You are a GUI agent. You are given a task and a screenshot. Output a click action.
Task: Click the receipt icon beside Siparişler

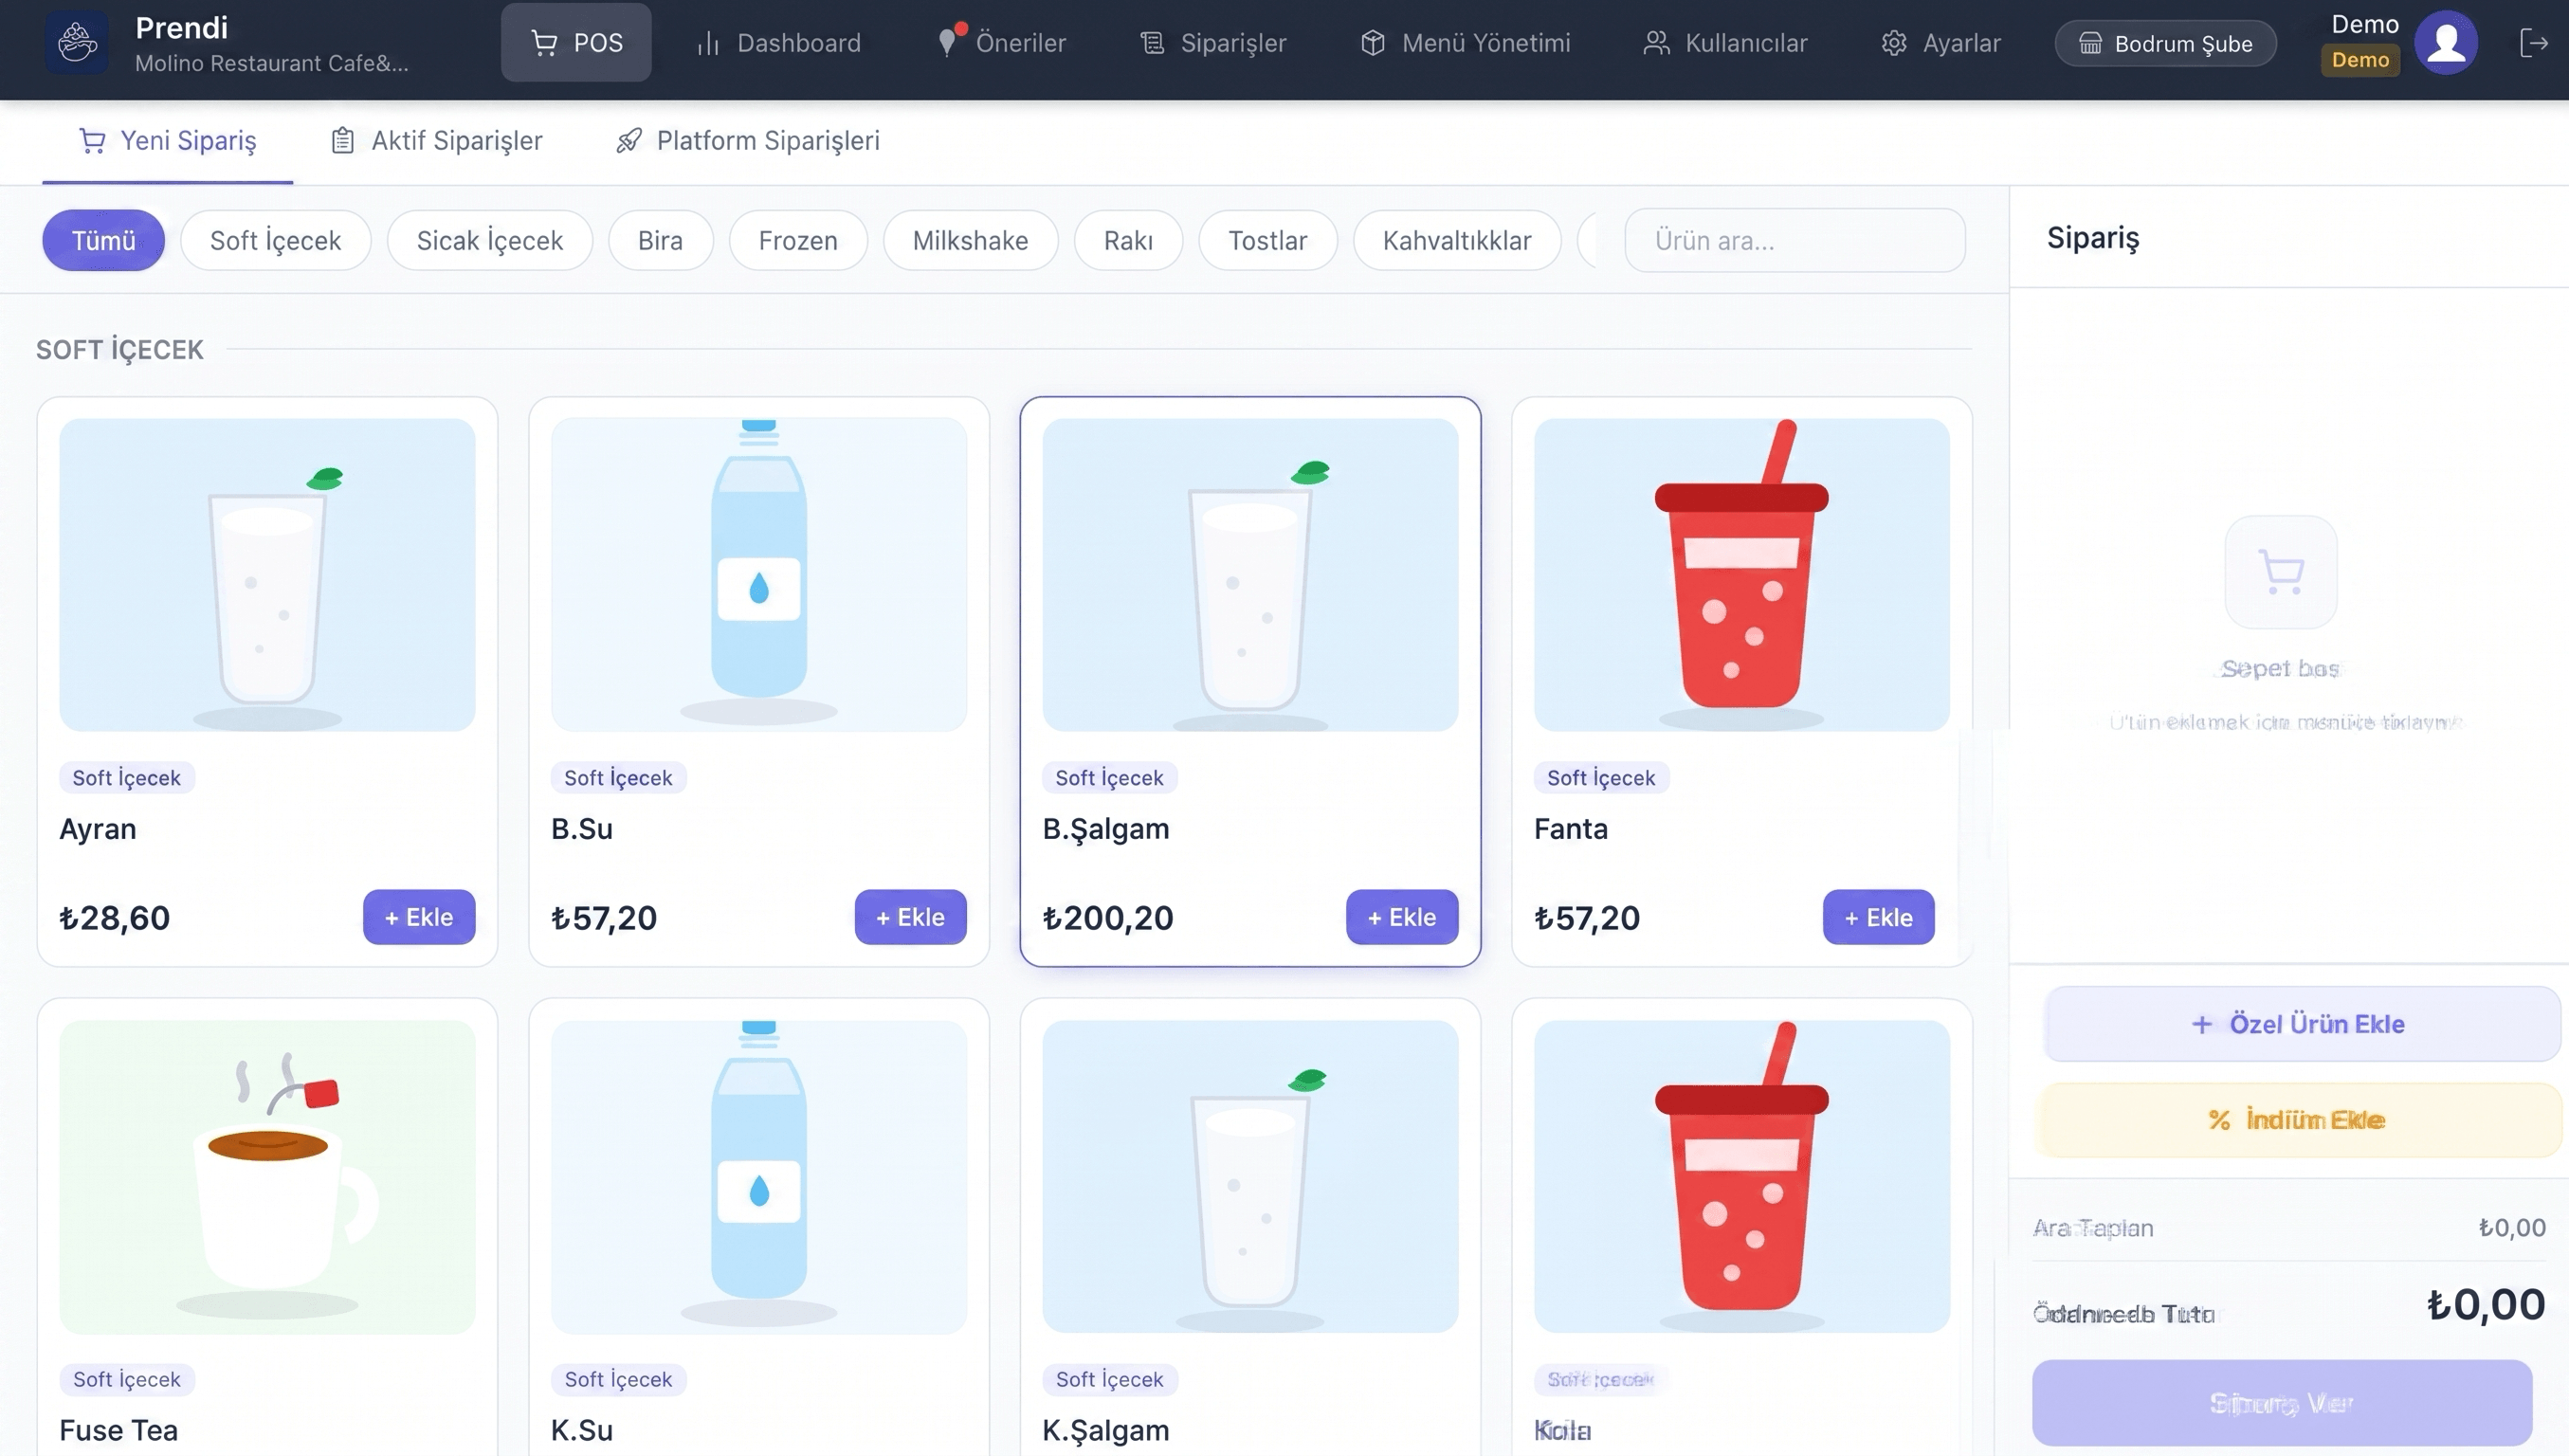tap(1153, 43)
